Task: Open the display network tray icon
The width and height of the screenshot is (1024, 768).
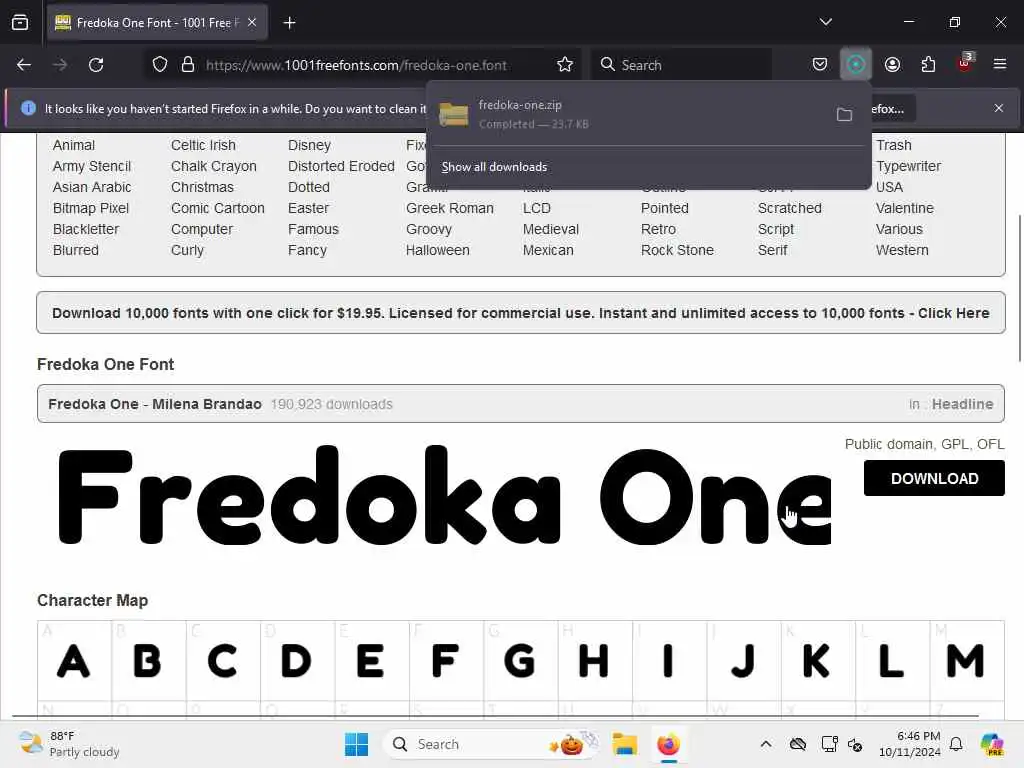Action: click(829, 744)
